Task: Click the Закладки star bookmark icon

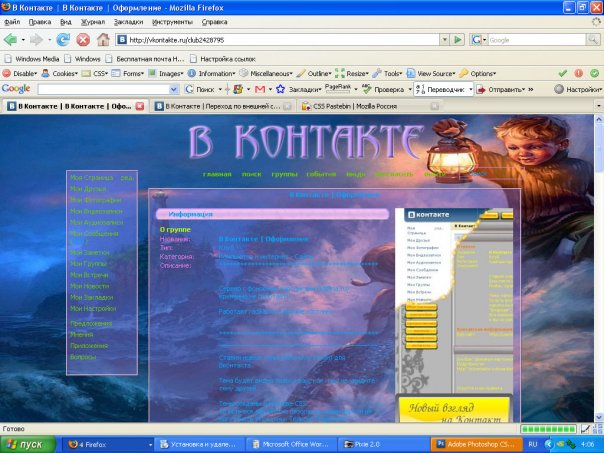Action: 280,89
